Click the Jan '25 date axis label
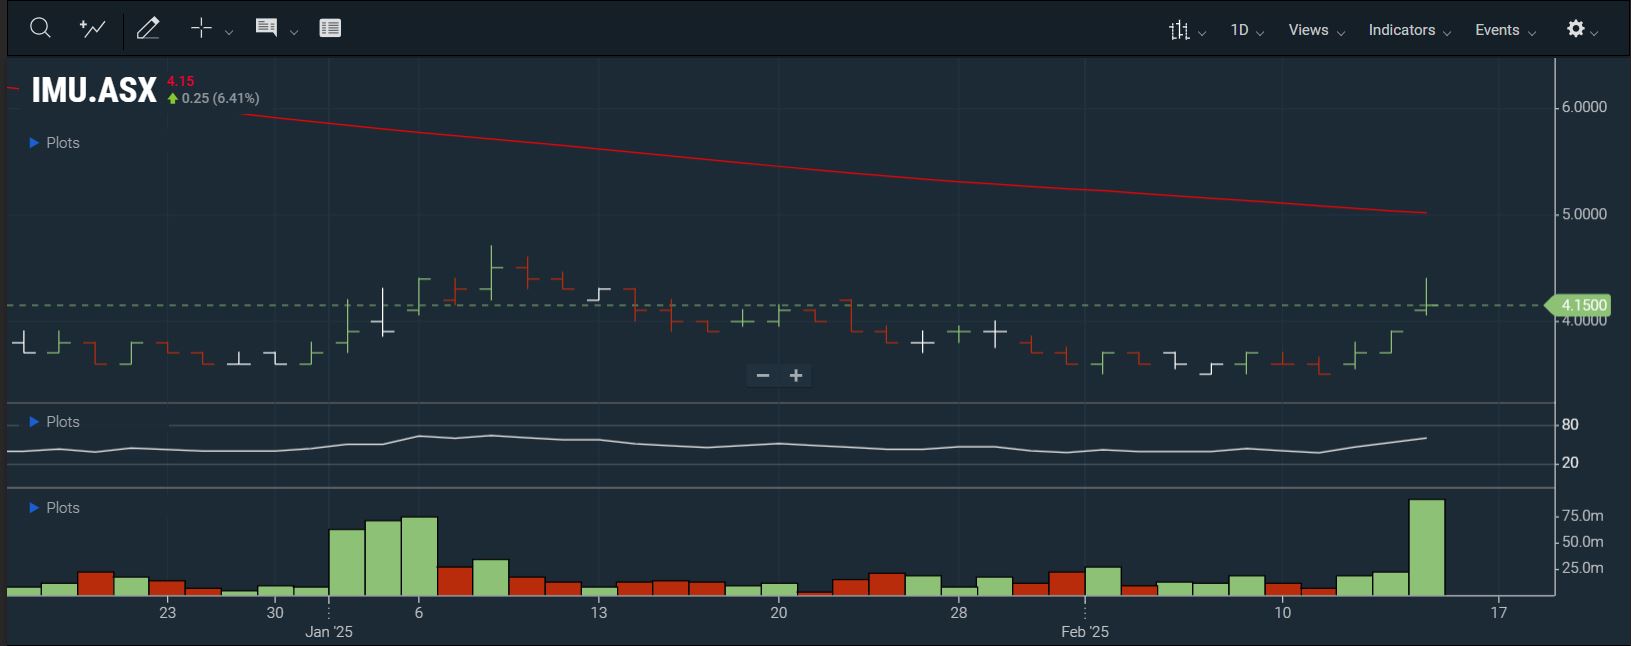1631x646 pixels. (329, 632)
